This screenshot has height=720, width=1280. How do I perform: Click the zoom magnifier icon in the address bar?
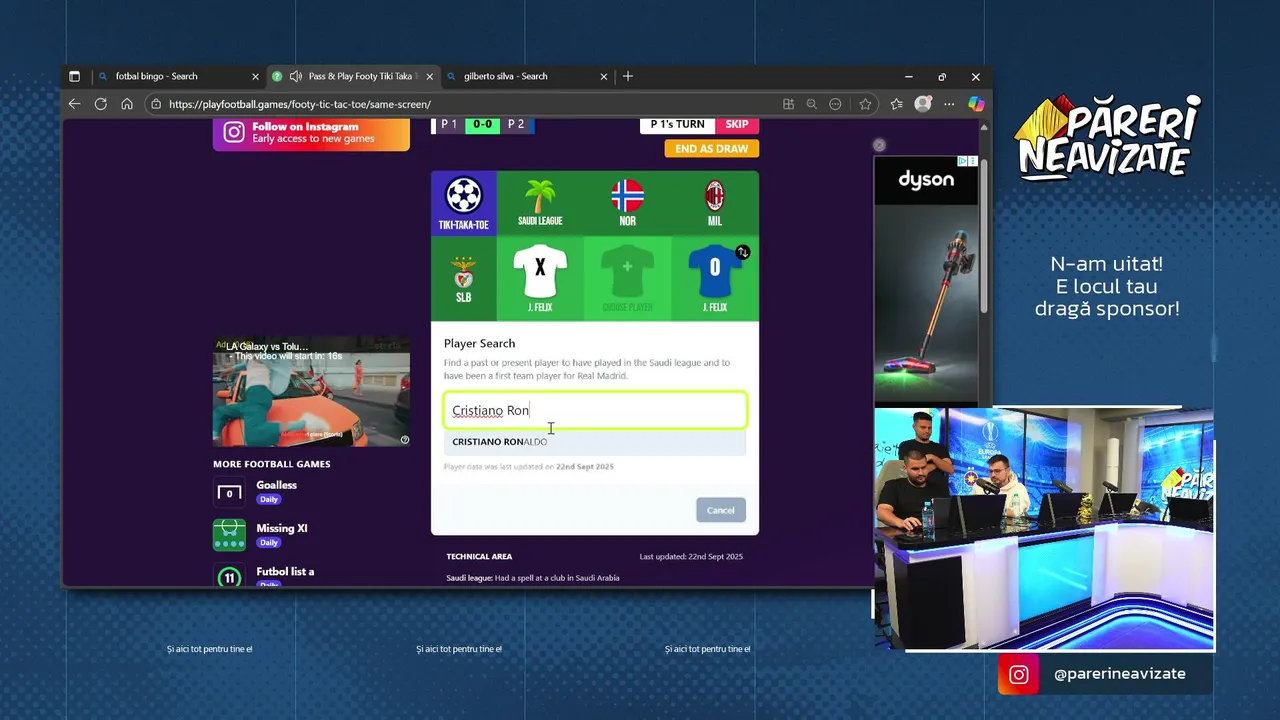[811, 104]
